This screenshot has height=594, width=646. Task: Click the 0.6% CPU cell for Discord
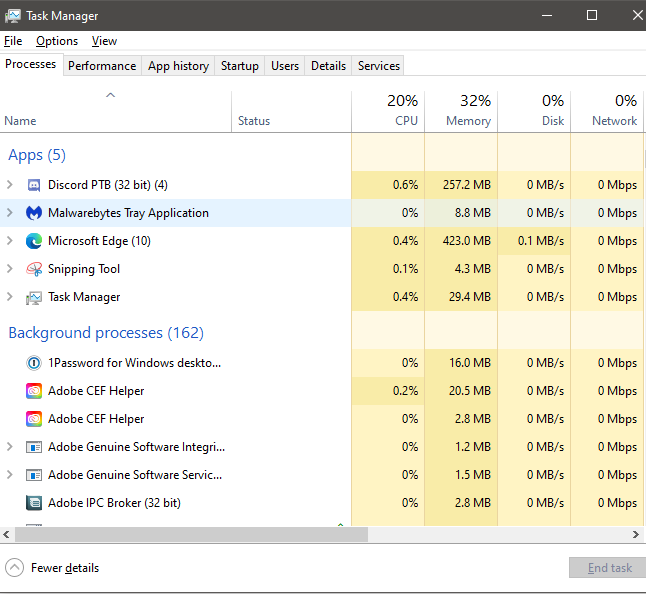coord(388,185)
